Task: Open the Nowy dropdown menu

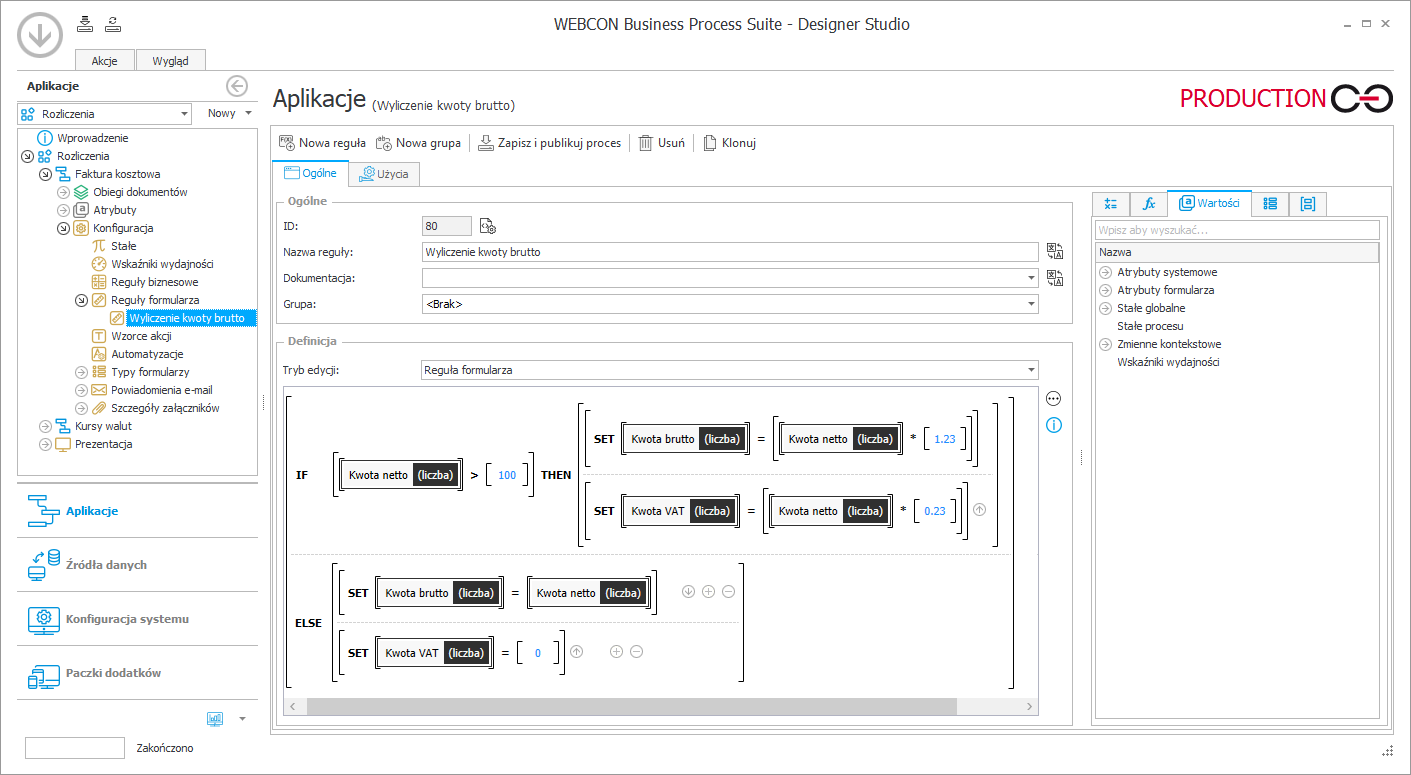Action: pyautogui.click(x=229, y=113)
